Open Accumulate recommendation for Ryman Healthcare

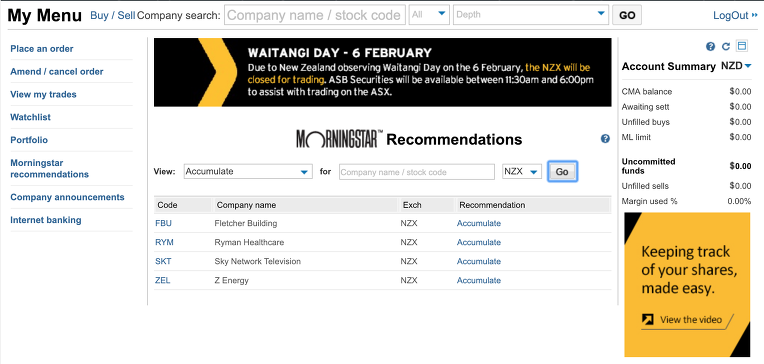coord(478,242)
